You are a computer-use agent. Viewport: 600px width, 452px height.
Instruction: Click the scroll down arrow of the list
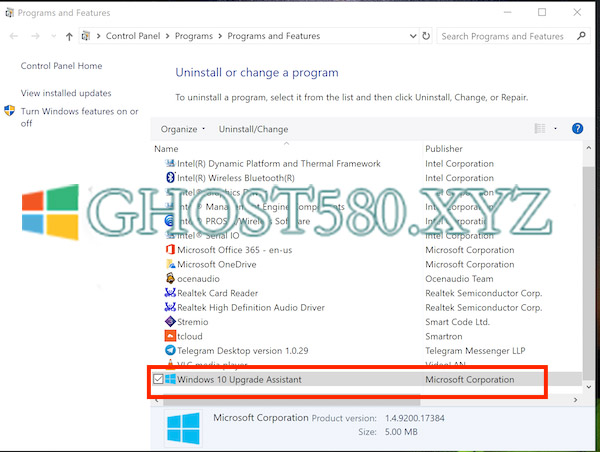tap(589, 387)
